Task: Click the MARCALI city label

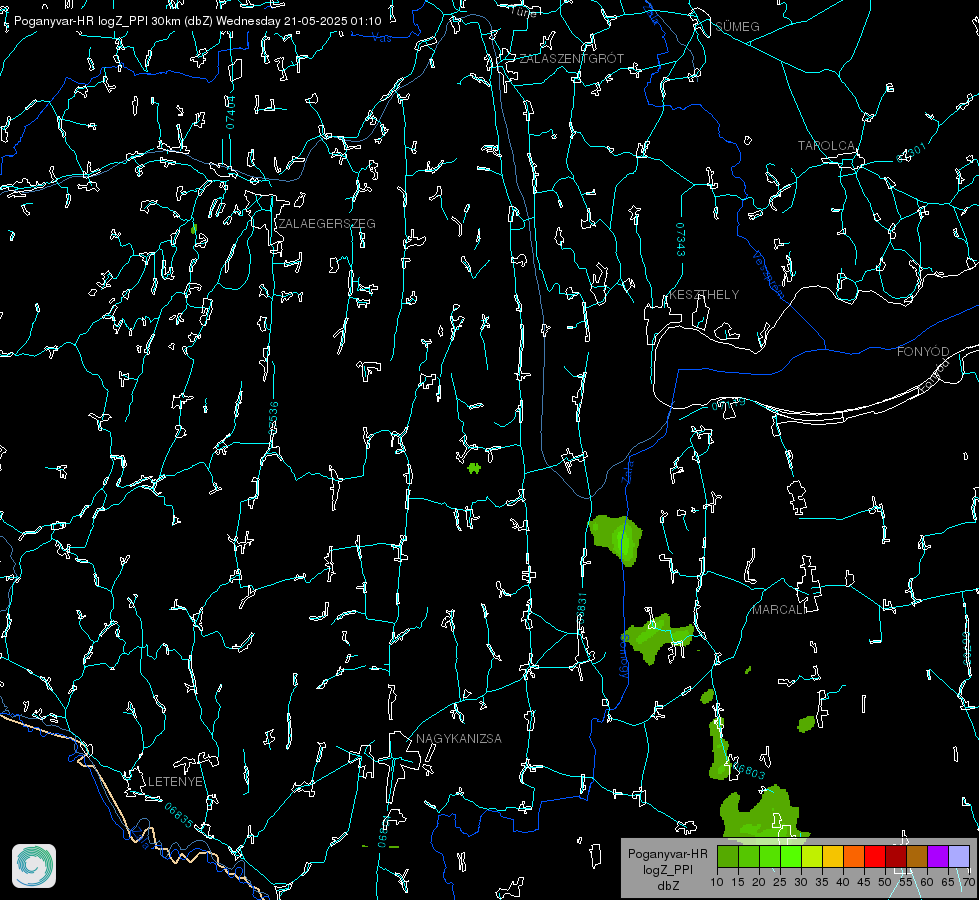Action: [779, 610]
